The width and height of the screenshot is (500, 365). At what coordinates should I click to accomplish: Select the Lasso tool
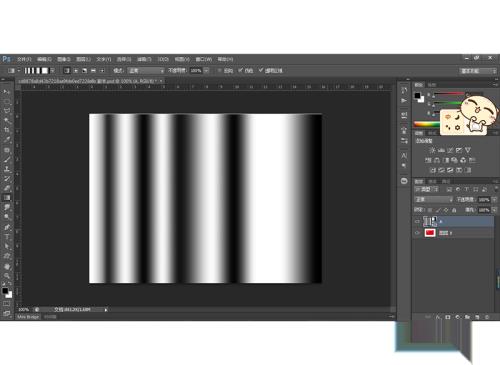coord(7,111)
